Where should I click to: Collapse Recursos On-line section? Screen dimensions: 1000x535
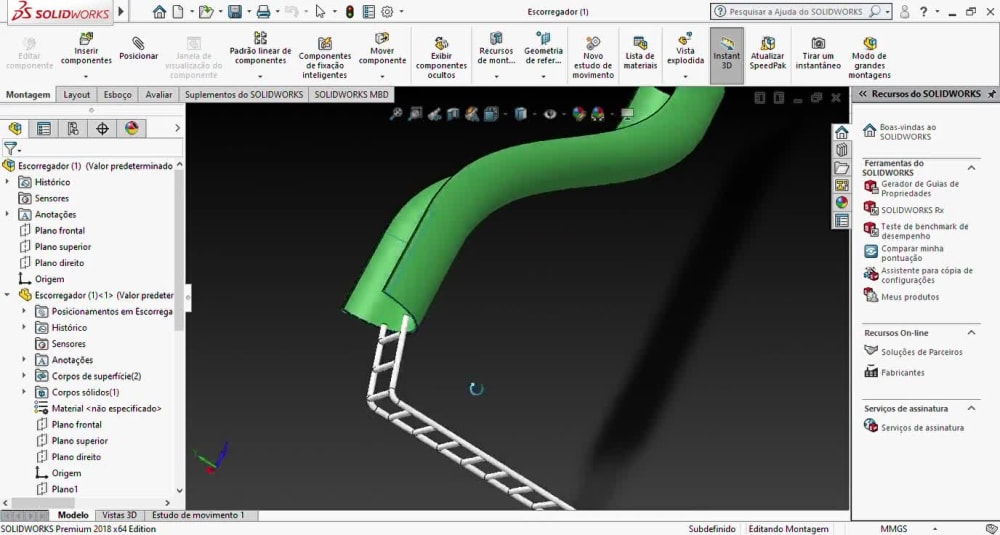(x=971, y=333)
